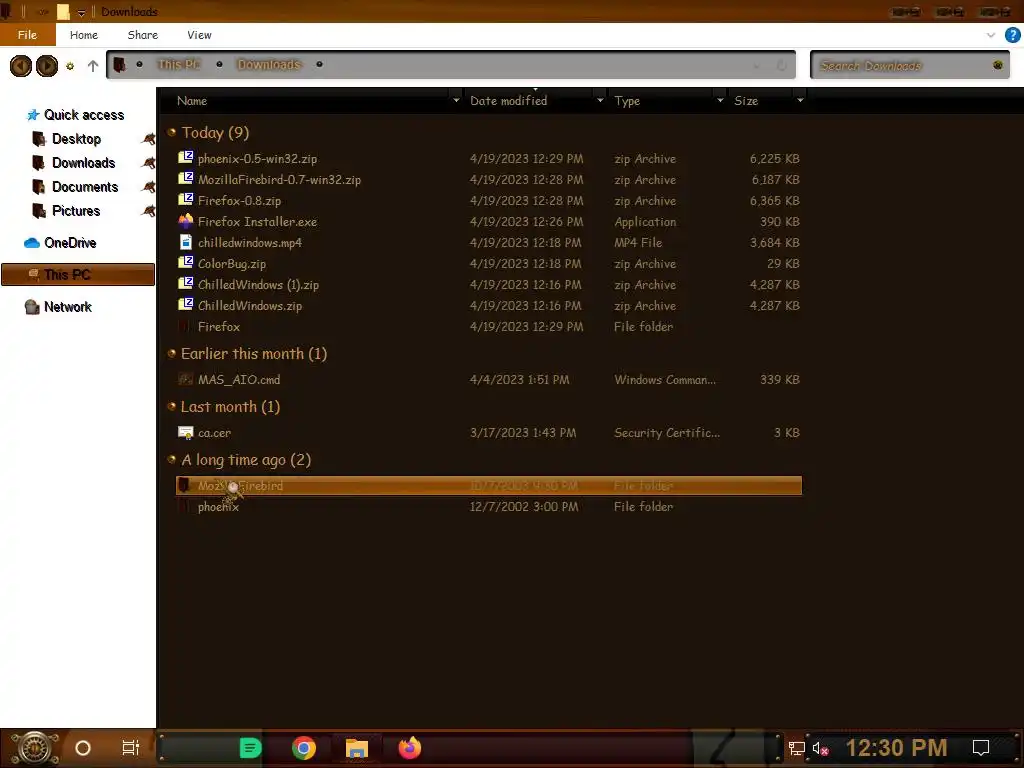Select the ColorBug.zip archive icon
This screenshot has width=1024, height=768.
coord(186,263)
